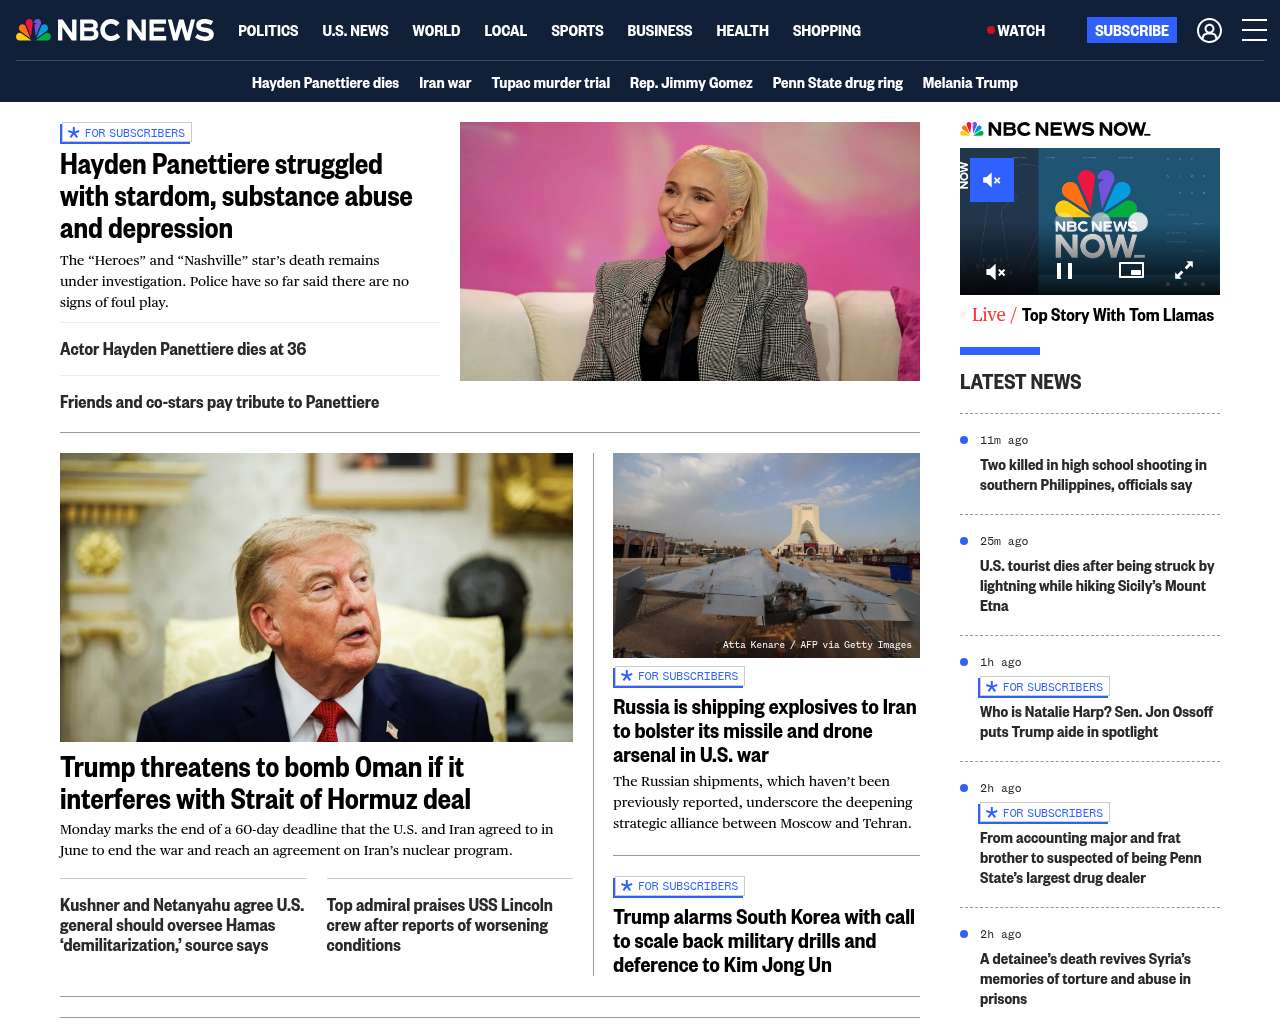The width and height of the screenshot is (1280, 1024).
Task: Click the "25m ago" timestamp
Action: (x=1004, y=541)
